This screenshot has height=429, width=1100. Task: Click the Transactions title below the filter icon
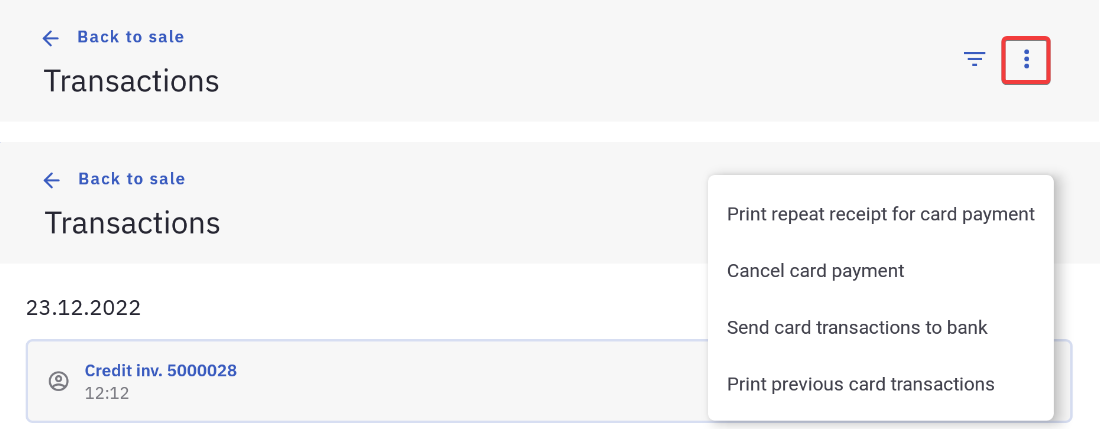(131, 80)
